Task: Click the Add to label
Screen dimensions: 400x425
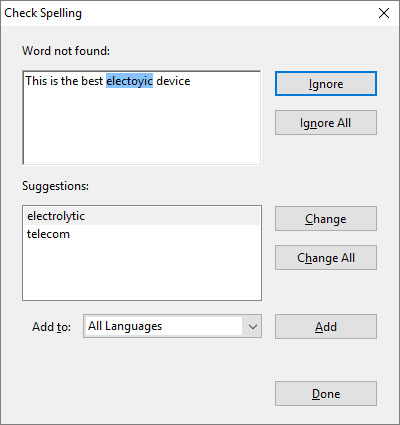Action: pyautogui.click(x=51, y=327)
